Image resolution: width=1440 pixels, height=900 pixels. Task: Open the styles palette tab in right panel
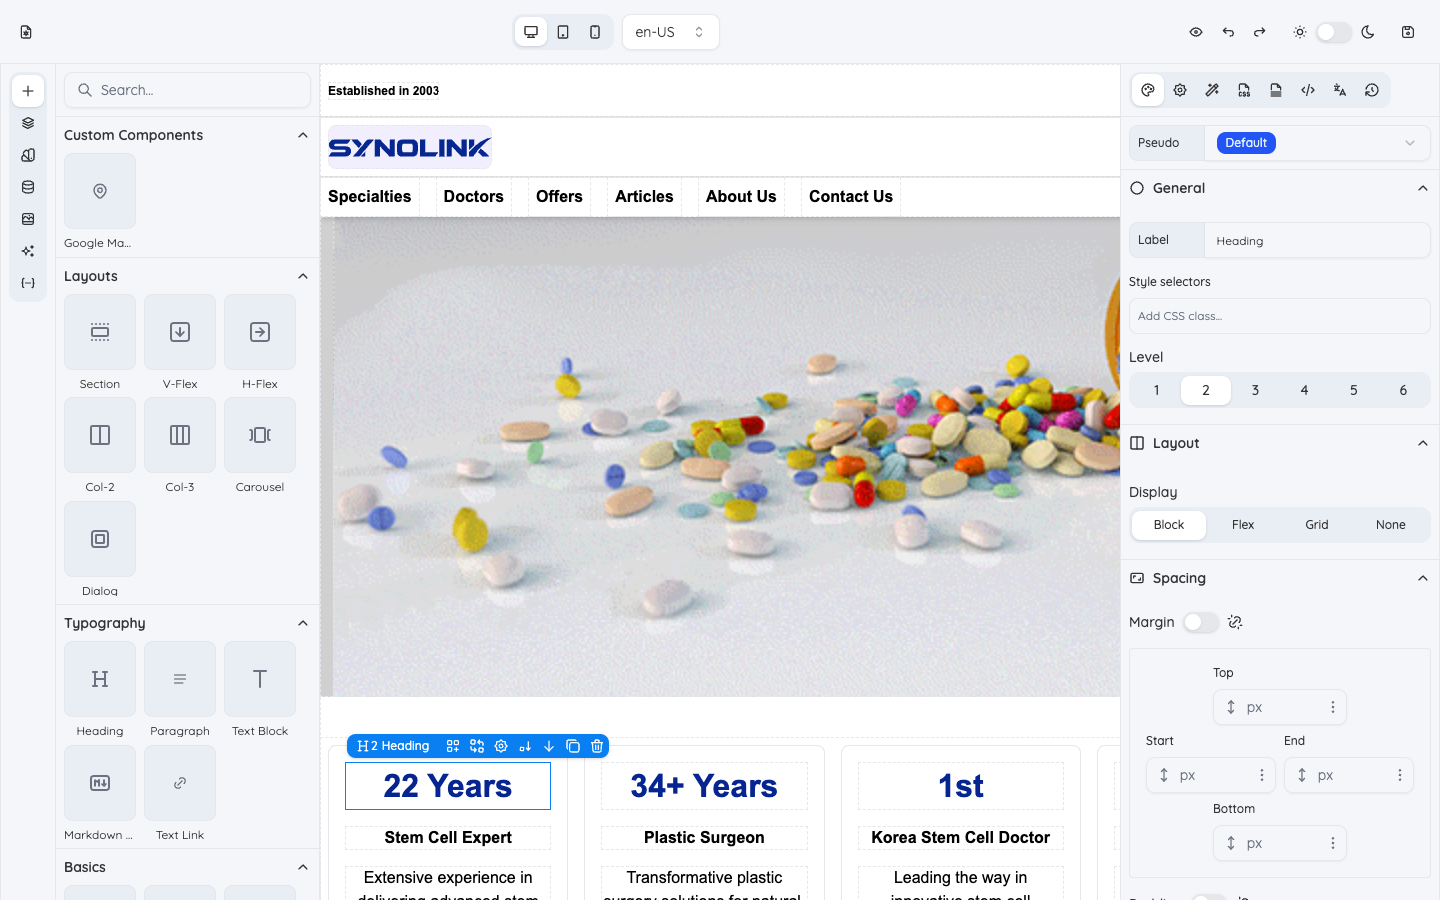coord(1148,90)
